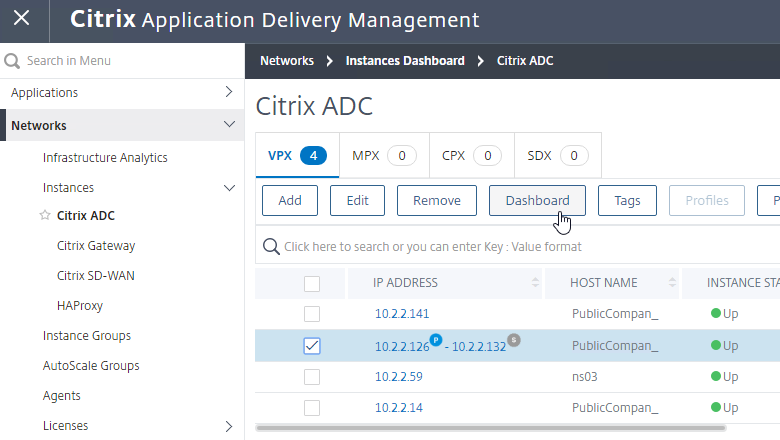Screen dimensions: 780x440
Task: Click the VPX count badge showing 4
Action: [x=313, y=156]
